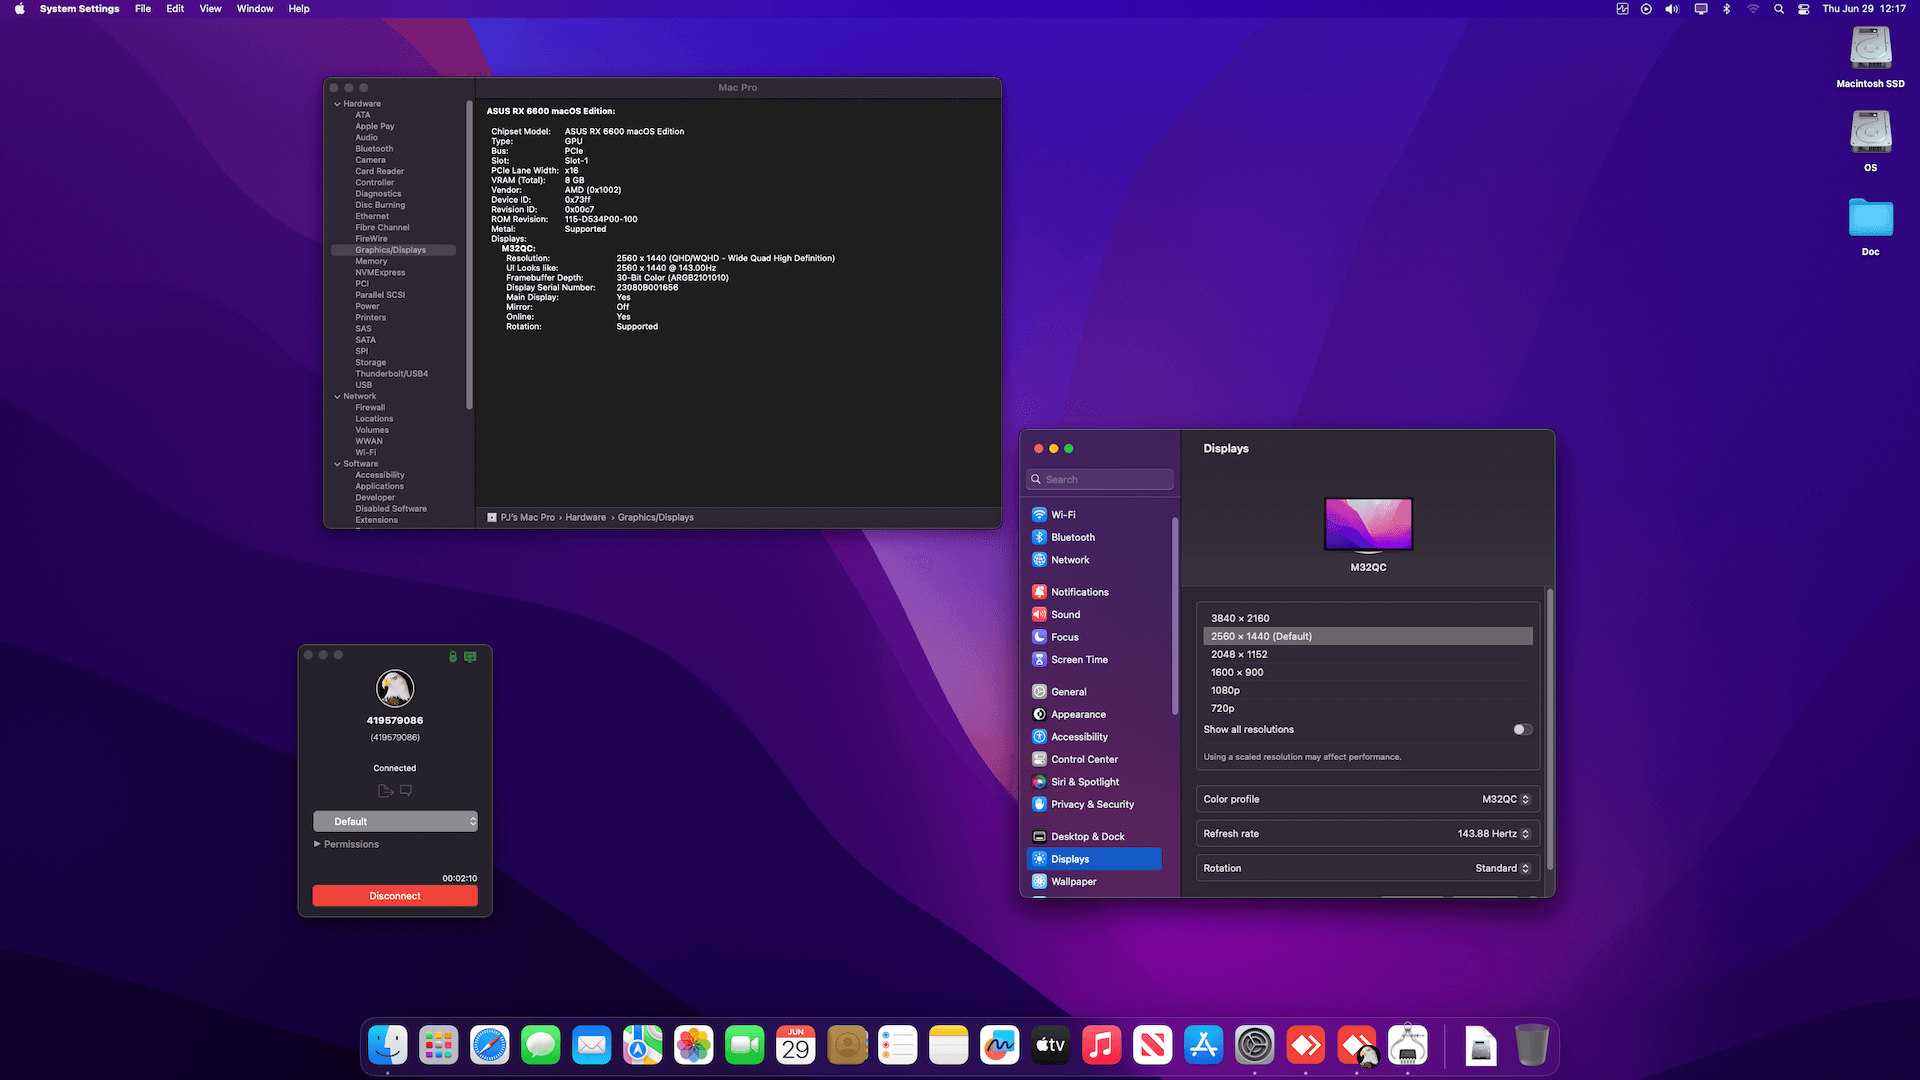
Task: Click the Displays pane vertical scrollbar
Action: click(1550, 730)
